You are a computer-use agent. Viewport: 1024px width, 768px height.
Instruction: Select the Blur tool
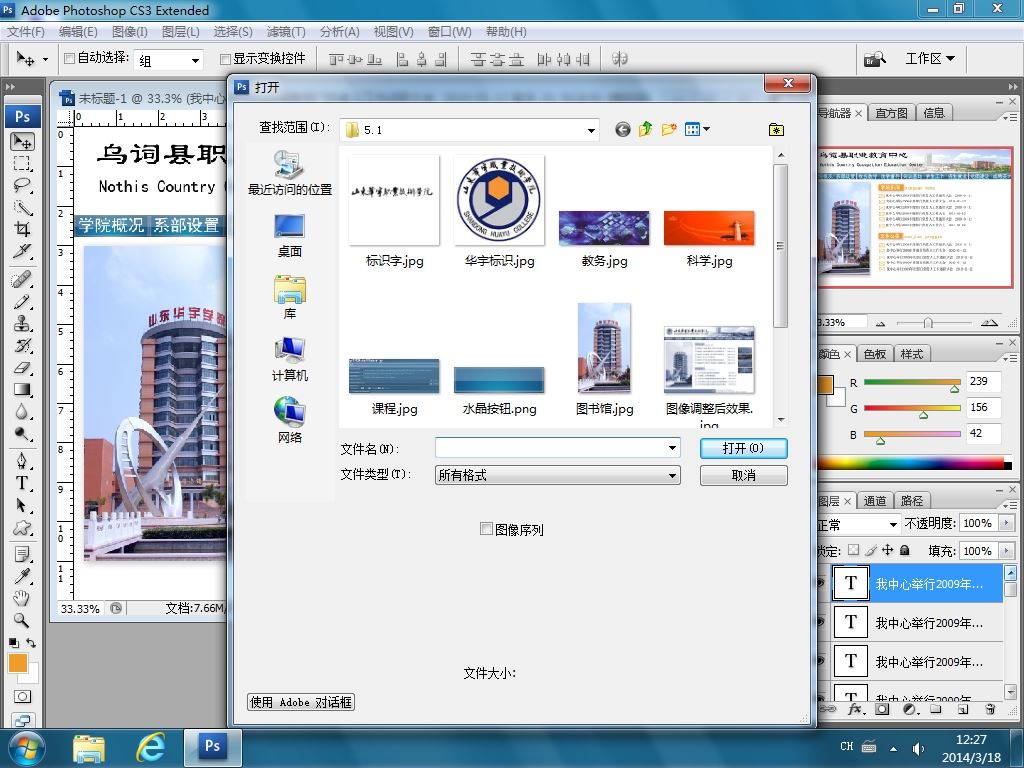[x=23, y=411]
